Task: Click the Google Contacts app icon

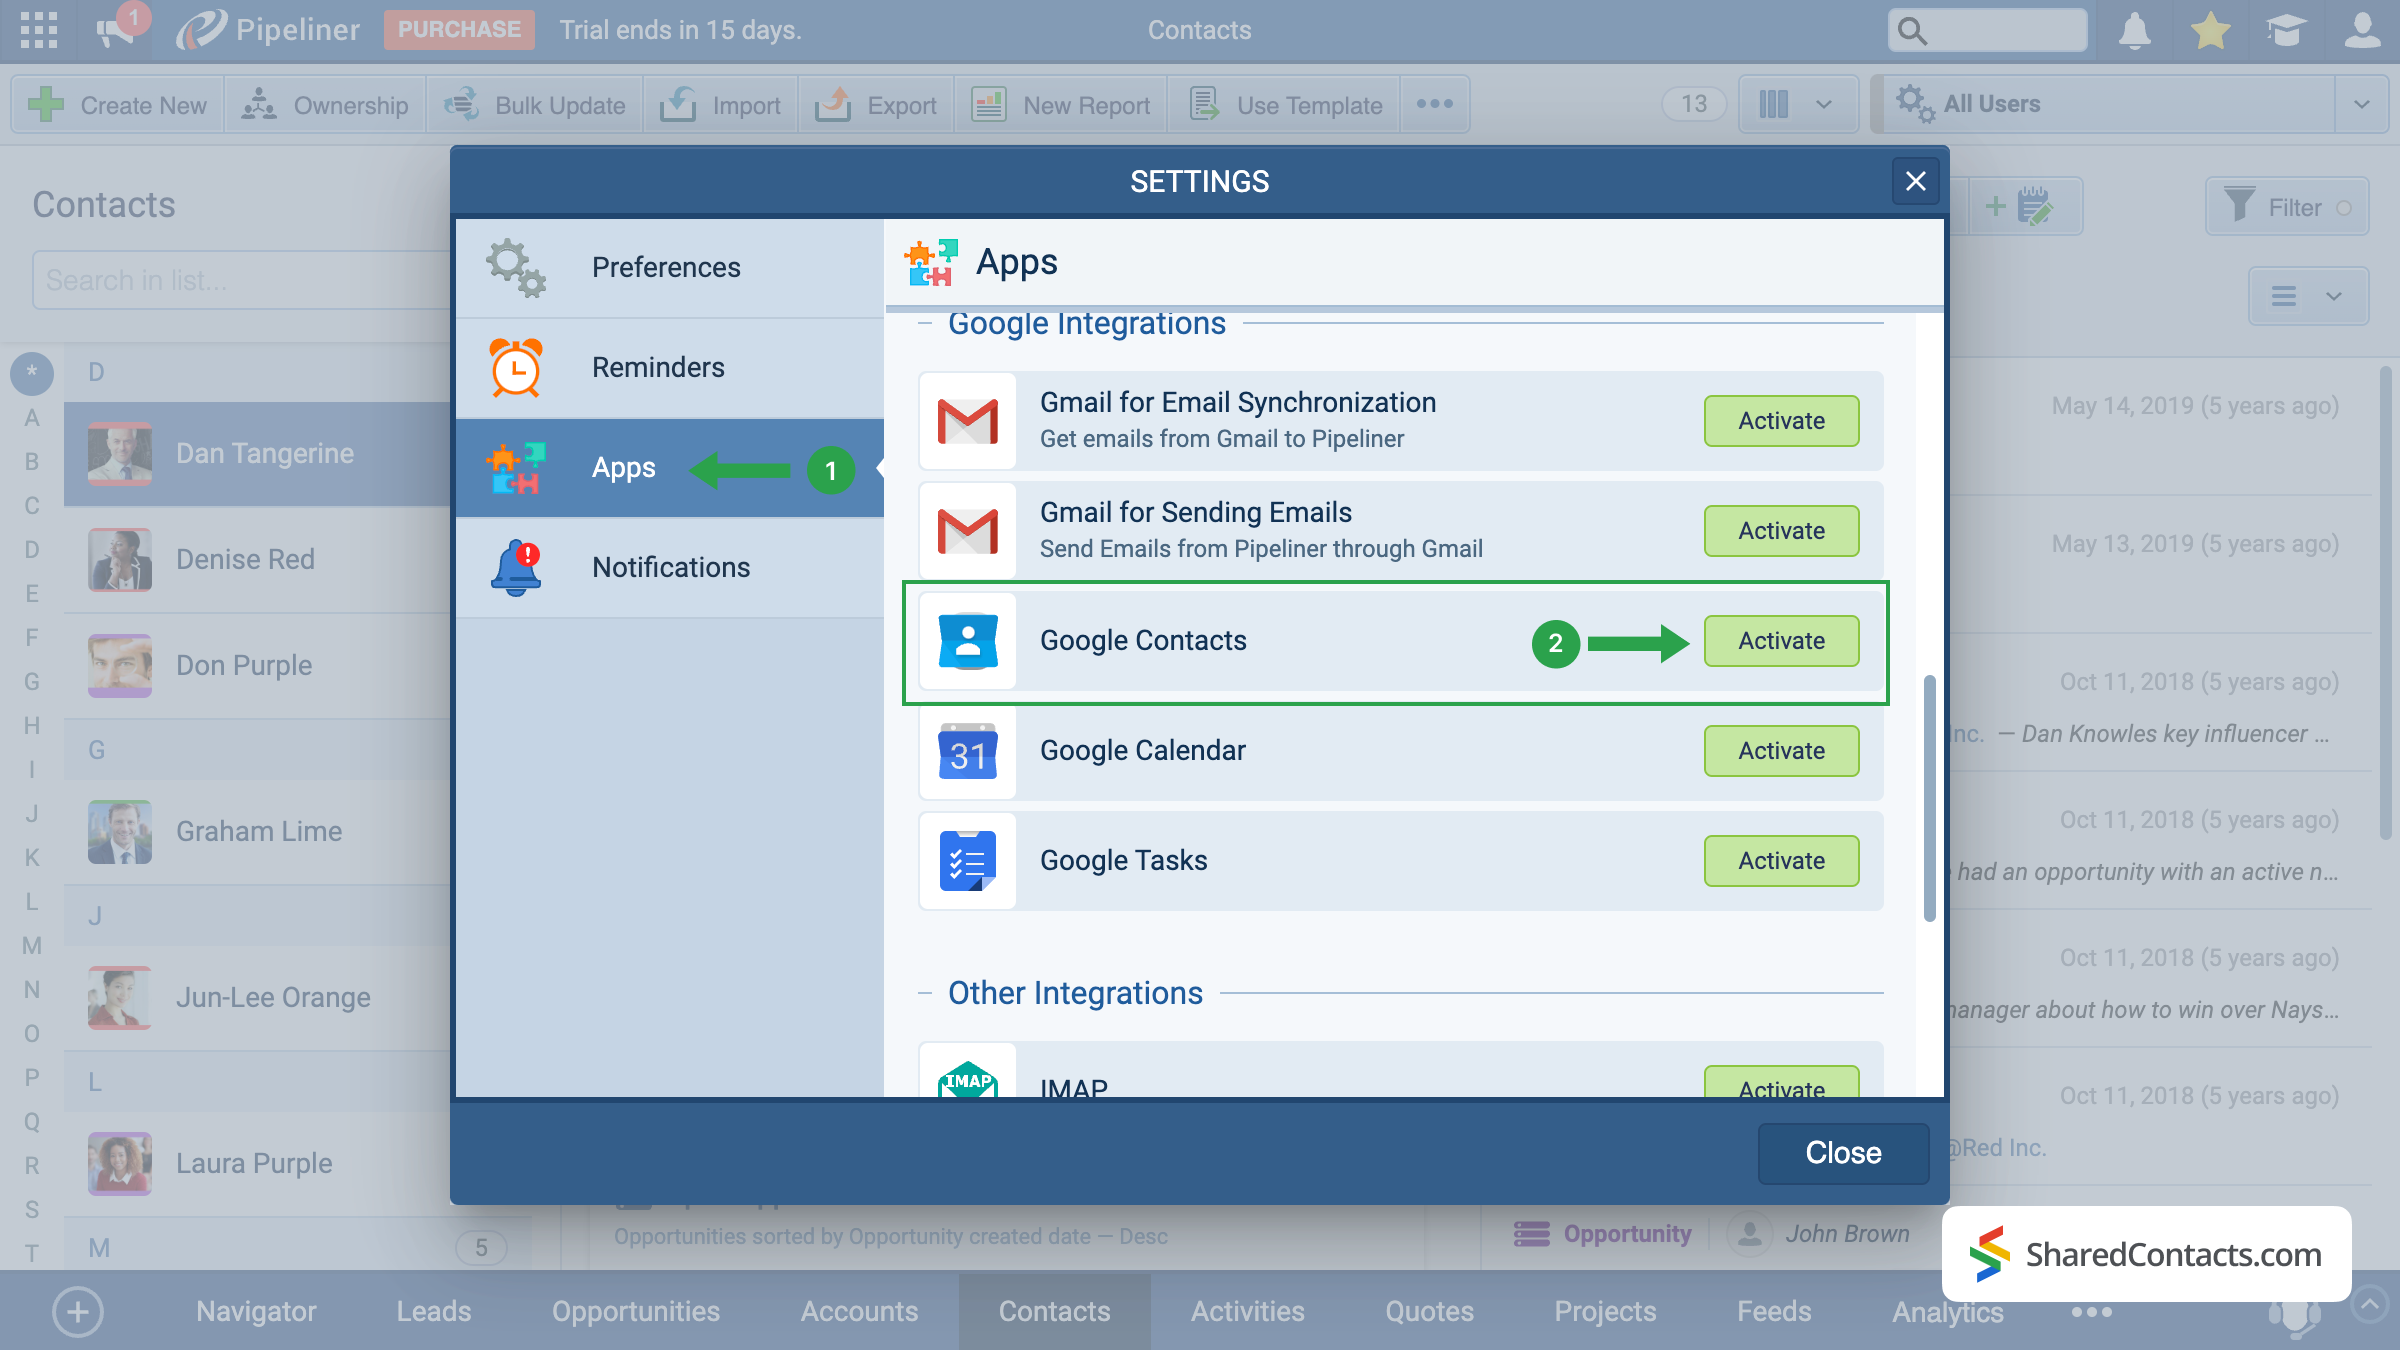Action: (x=967, y=641)
